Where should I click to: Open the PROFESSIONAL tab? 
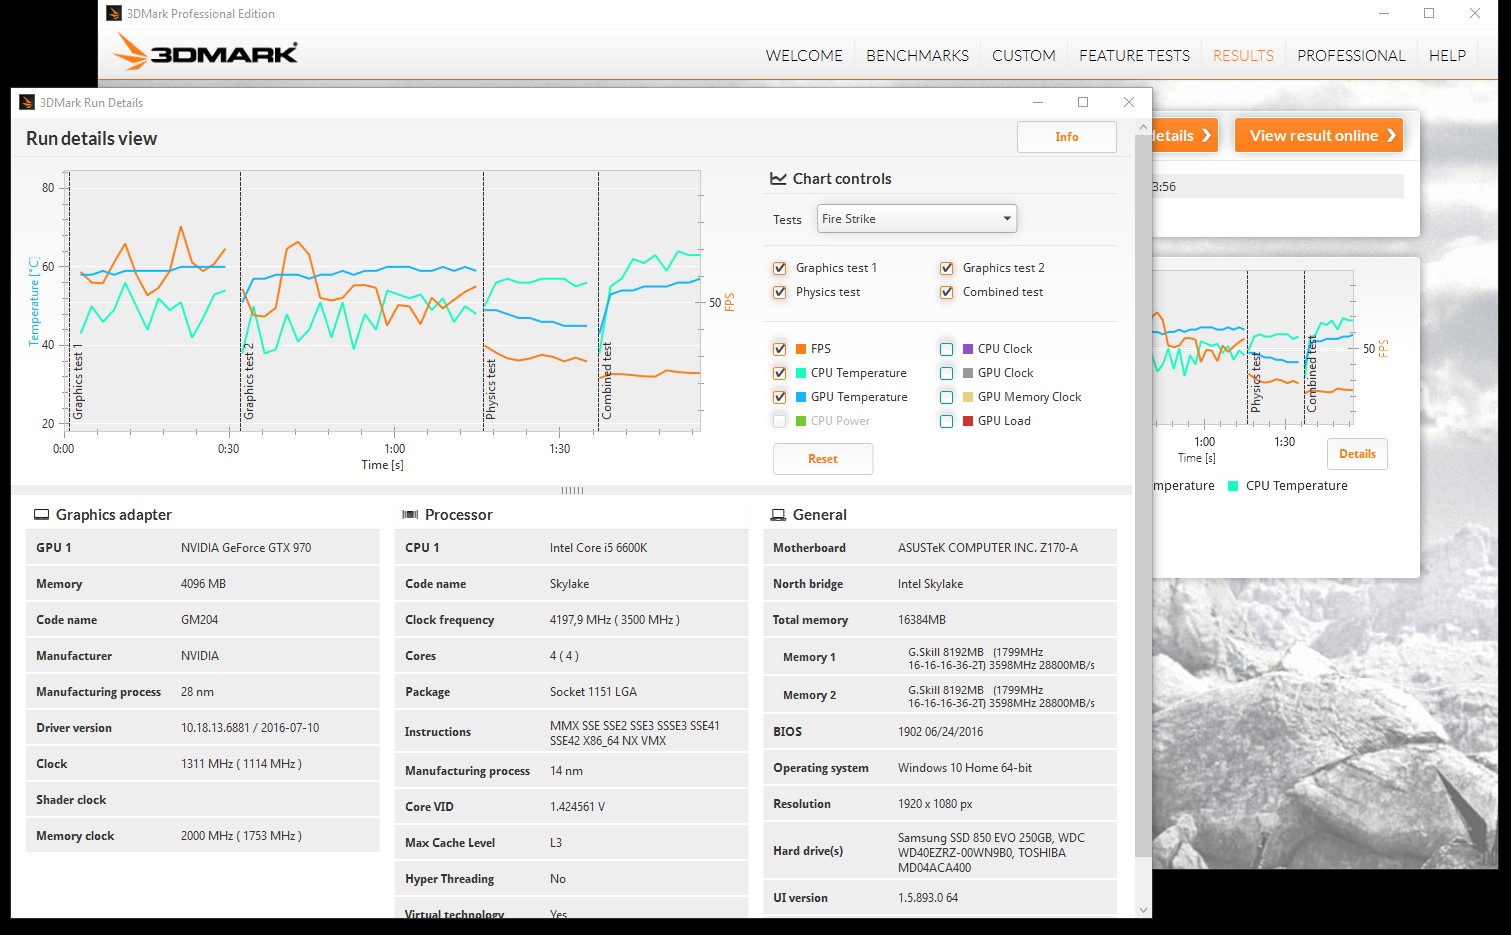1351,55
